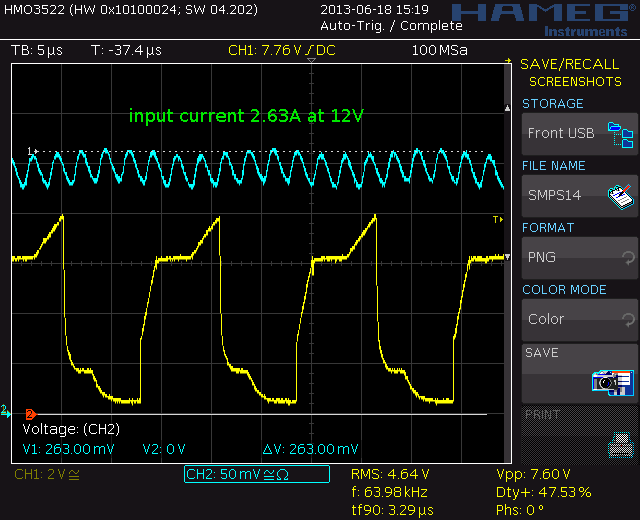This screenshot has height=520, width=640.
Task: Select the Front USB storage button
Action: [x=579, y=134]
